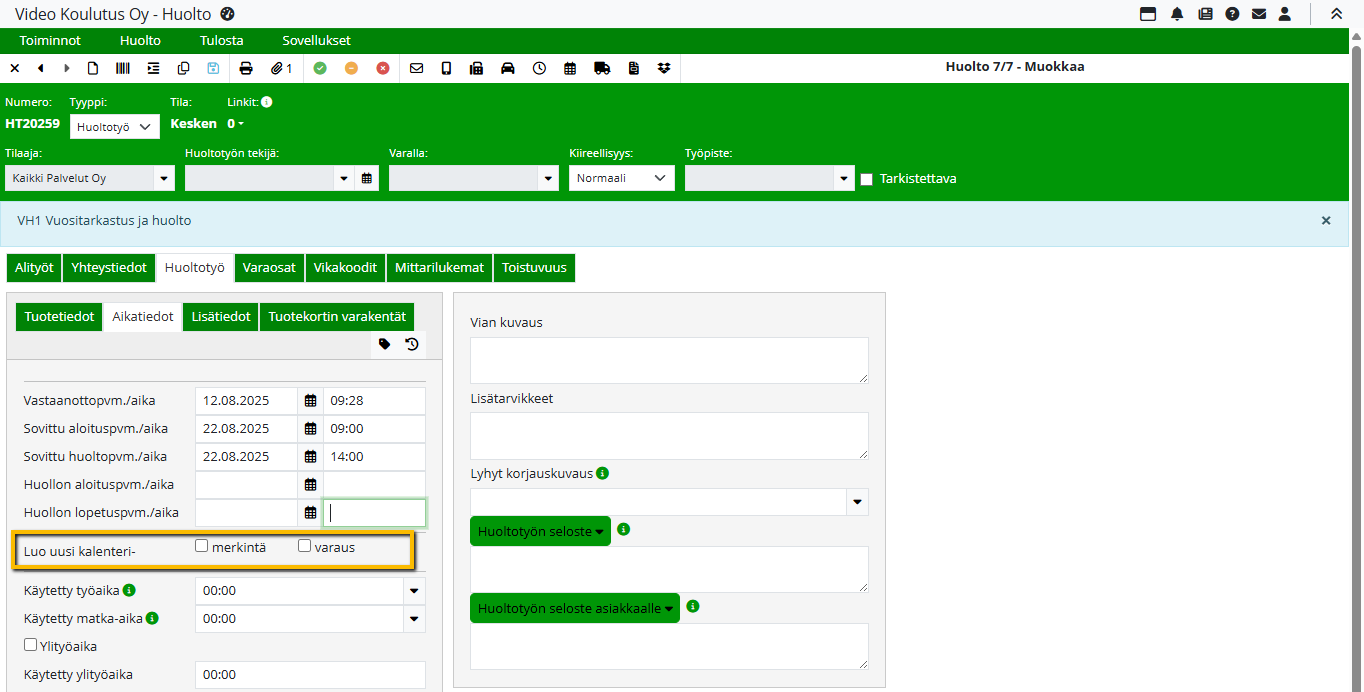
Task: Click the red X status icon
Action: [383, 68]
